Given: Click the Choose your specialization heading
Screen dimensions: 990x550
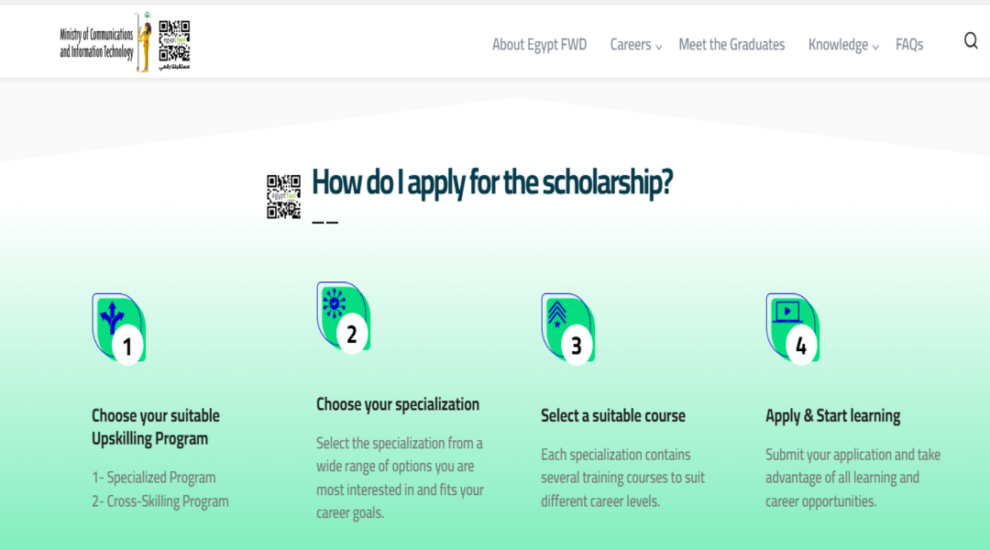Looking at the screenshot, I should [x=398, y=404].
